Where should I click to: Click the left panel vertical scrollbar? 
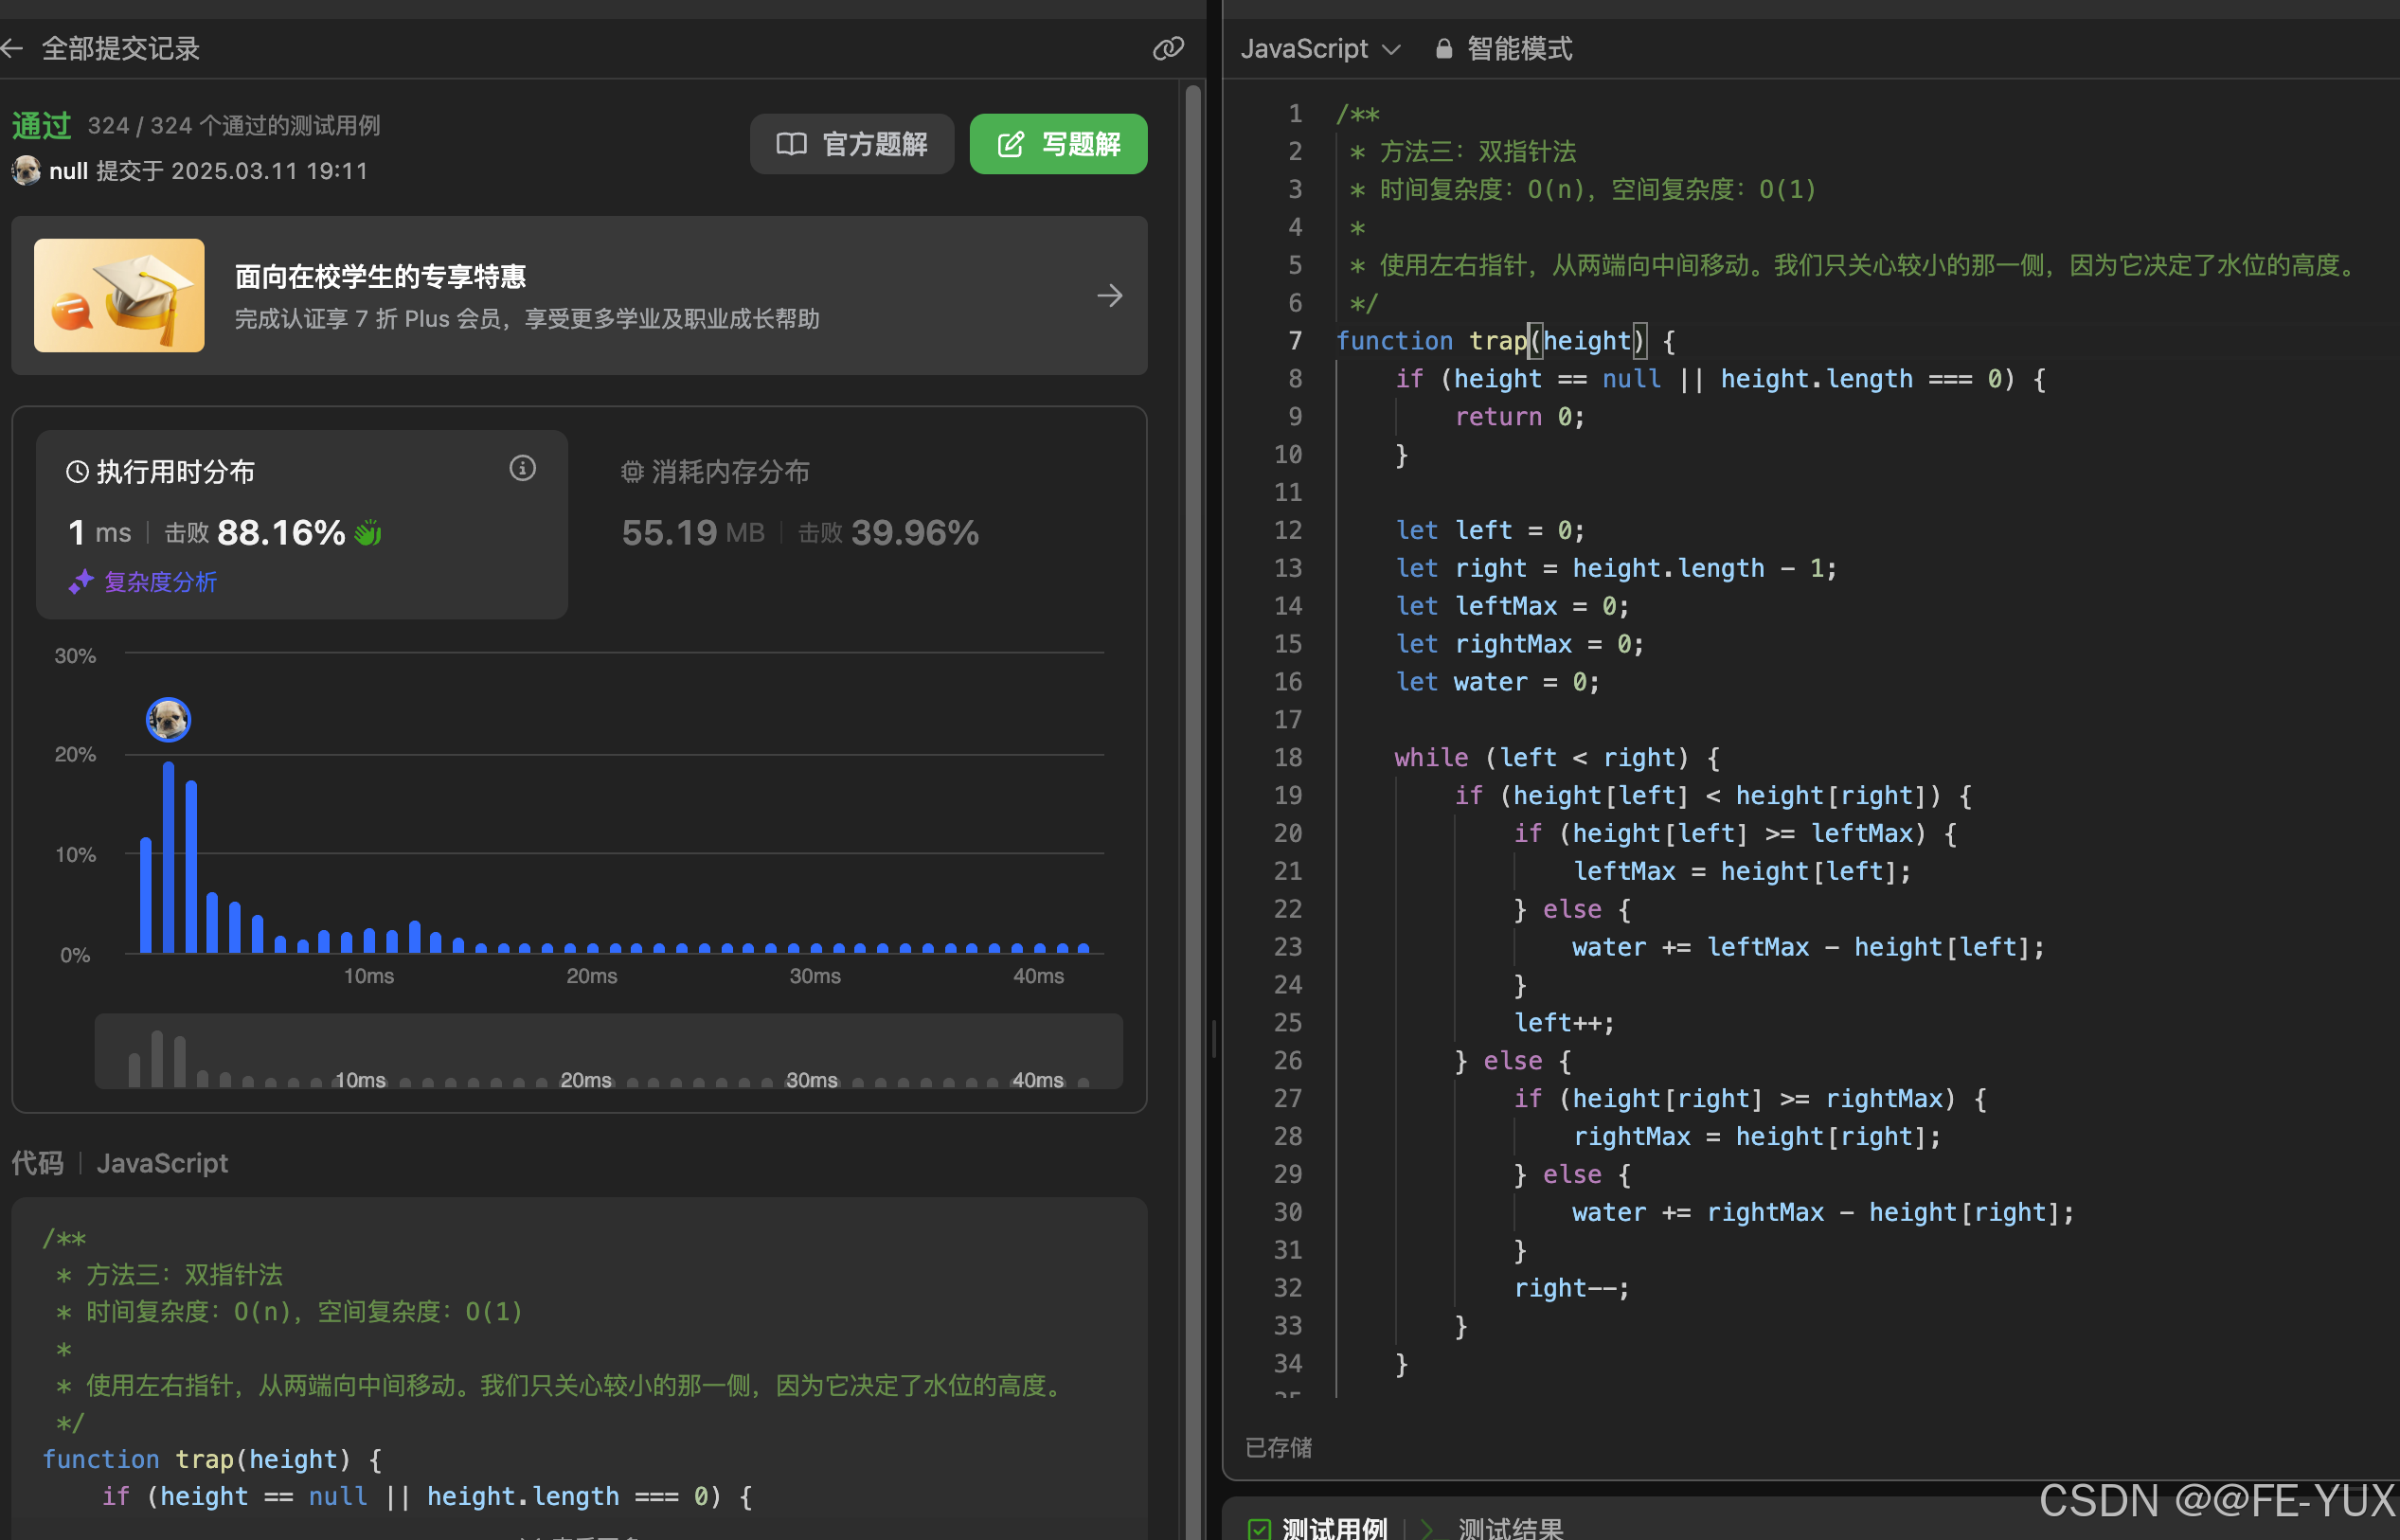click(x=1192, y=600)
